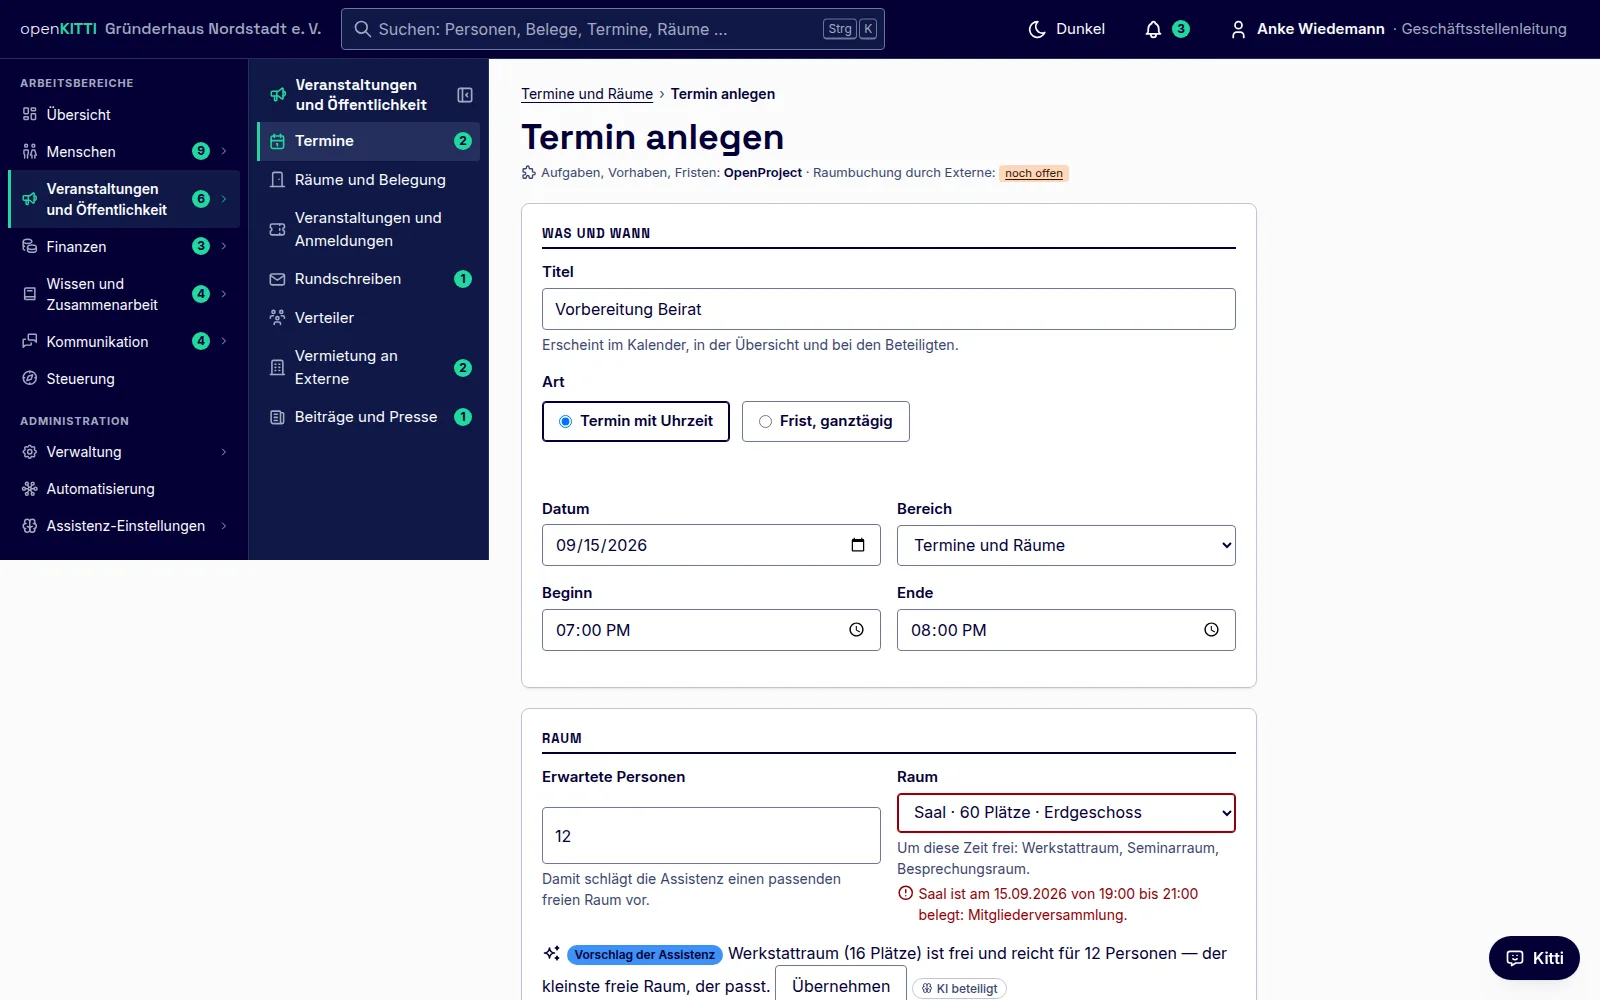The width and height of the screenshot is (1600, 1000).
Task: Click the Erwartete Personen number field
Action: [711, 836]
